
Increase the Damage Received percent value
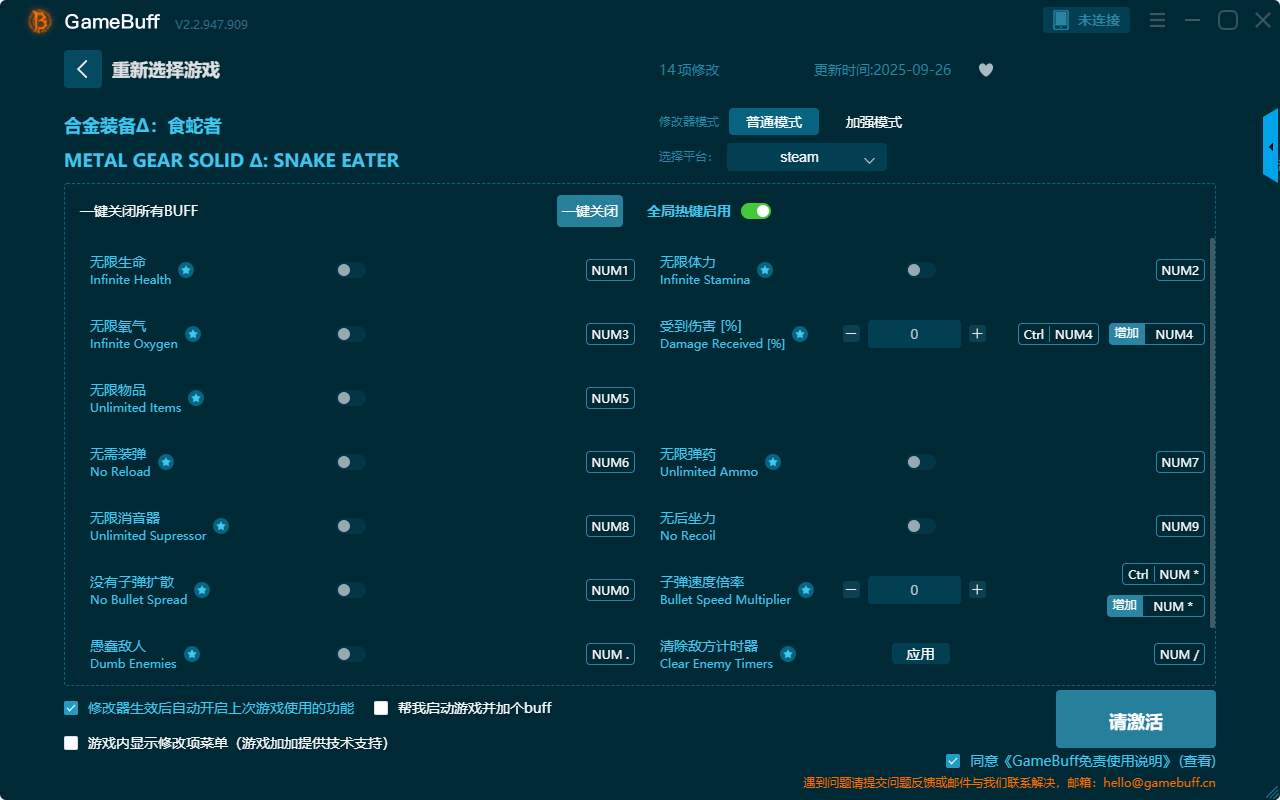click(977, 334)
